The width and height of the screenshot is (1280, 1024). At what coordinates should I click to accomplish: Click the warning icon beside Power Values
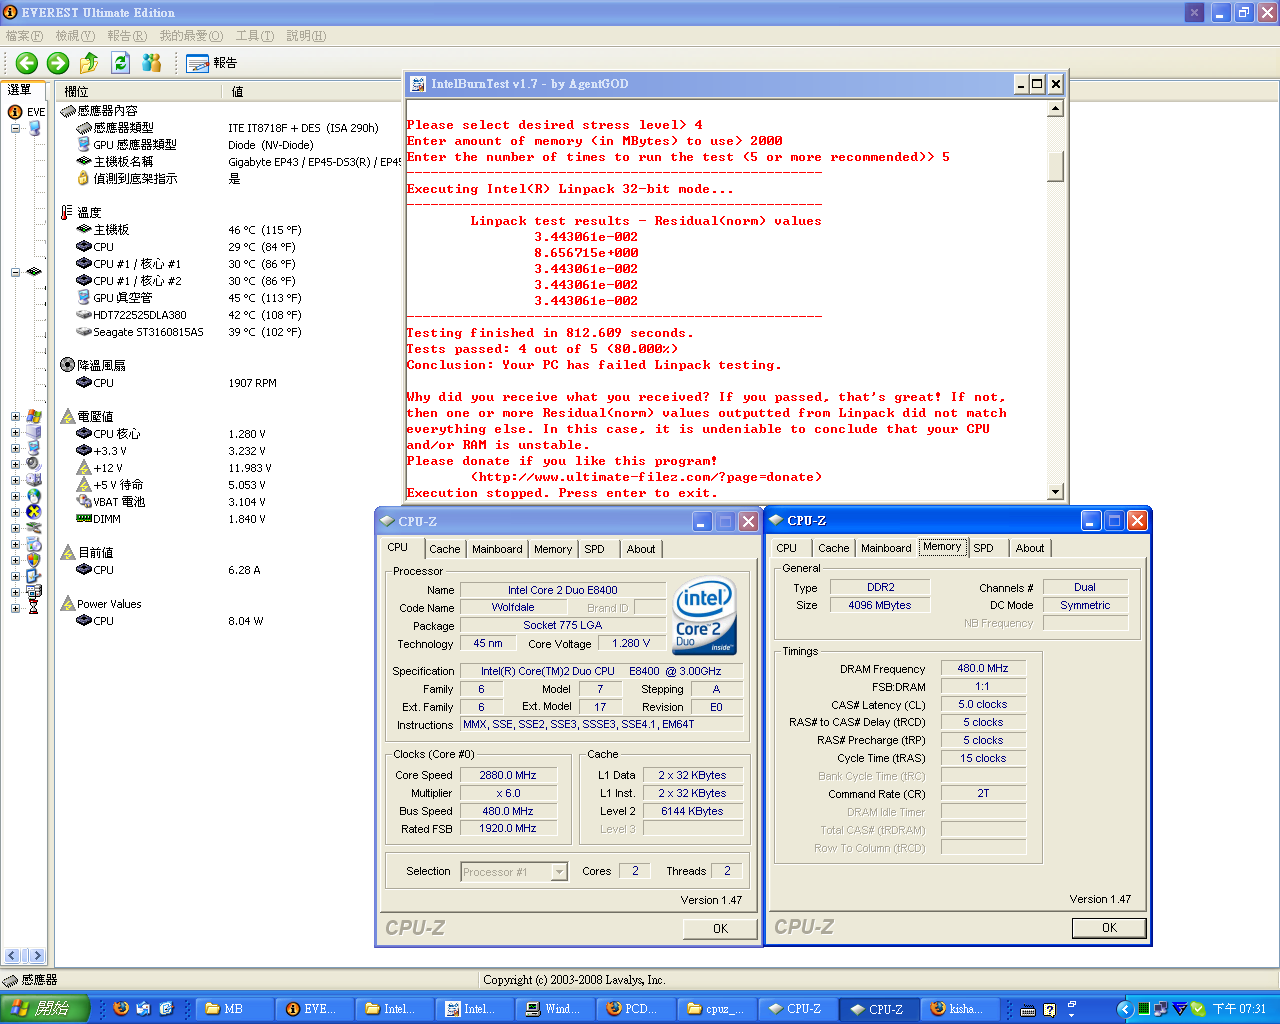click(68, 603)
